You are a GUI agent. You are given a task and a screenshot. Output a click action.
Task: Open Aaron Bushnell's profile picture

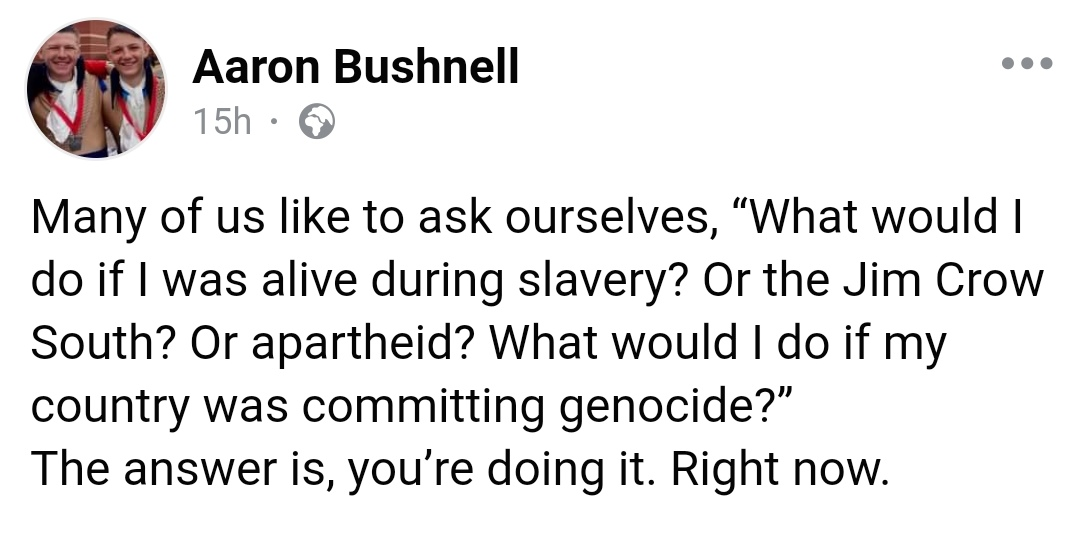pos(96,88)
